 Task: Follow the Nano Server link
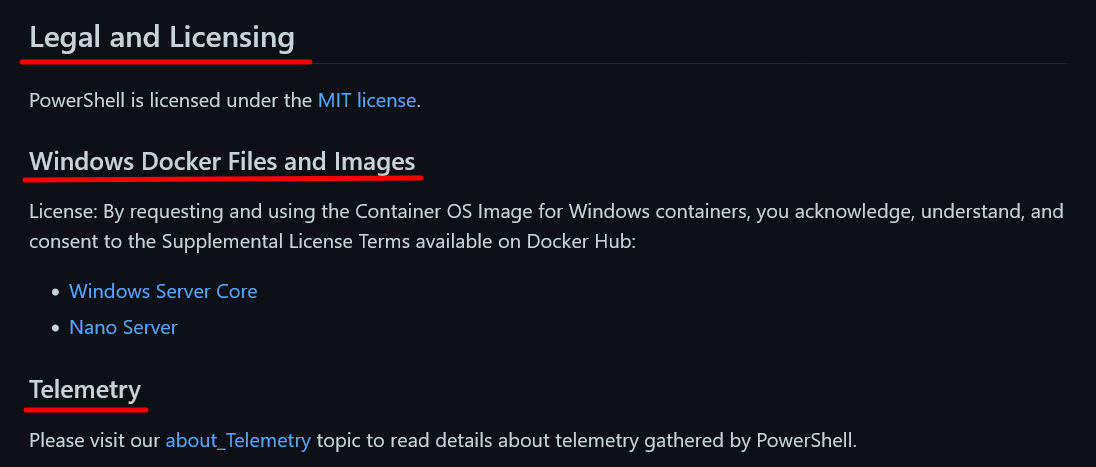click(123, 327)
